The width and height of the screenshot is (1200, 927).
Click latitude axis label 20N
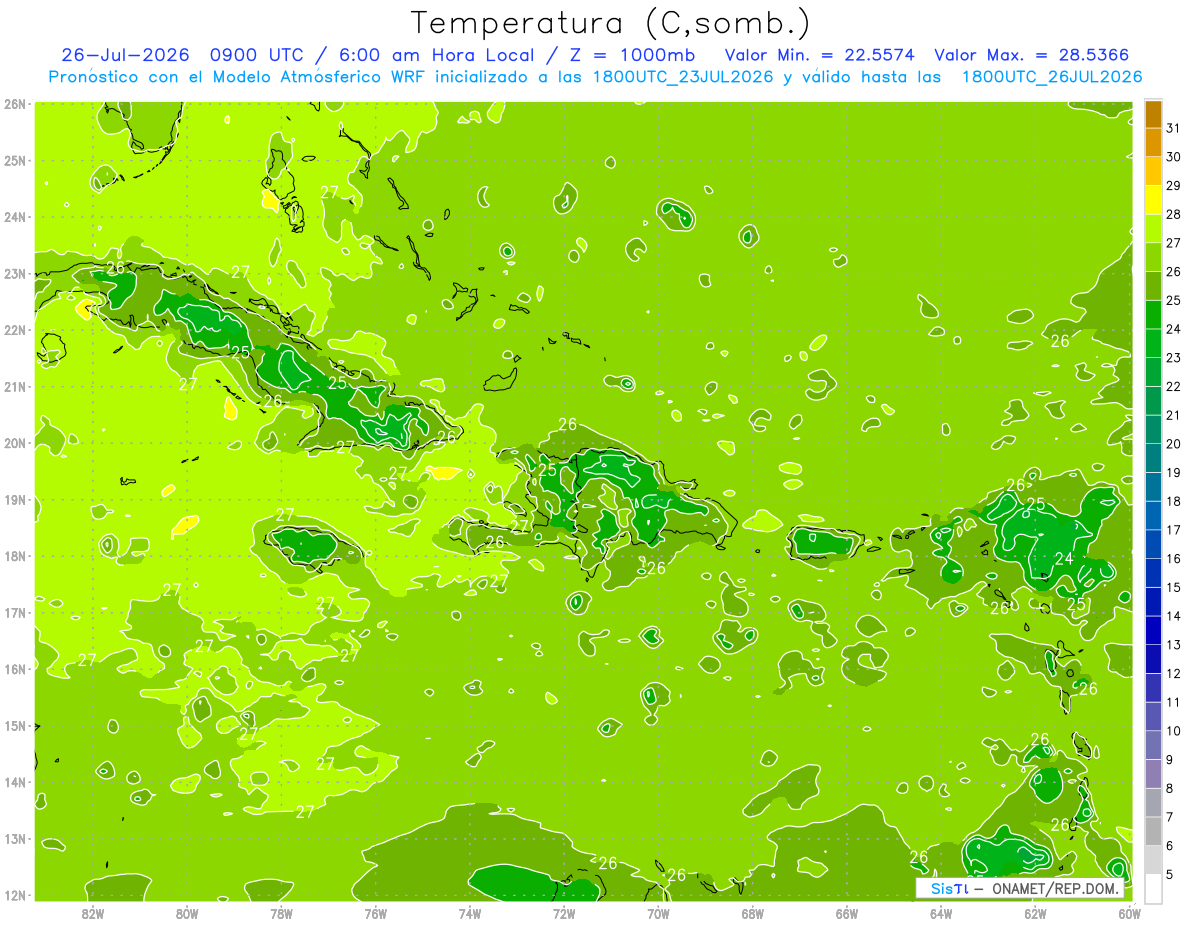pos(15,443)
